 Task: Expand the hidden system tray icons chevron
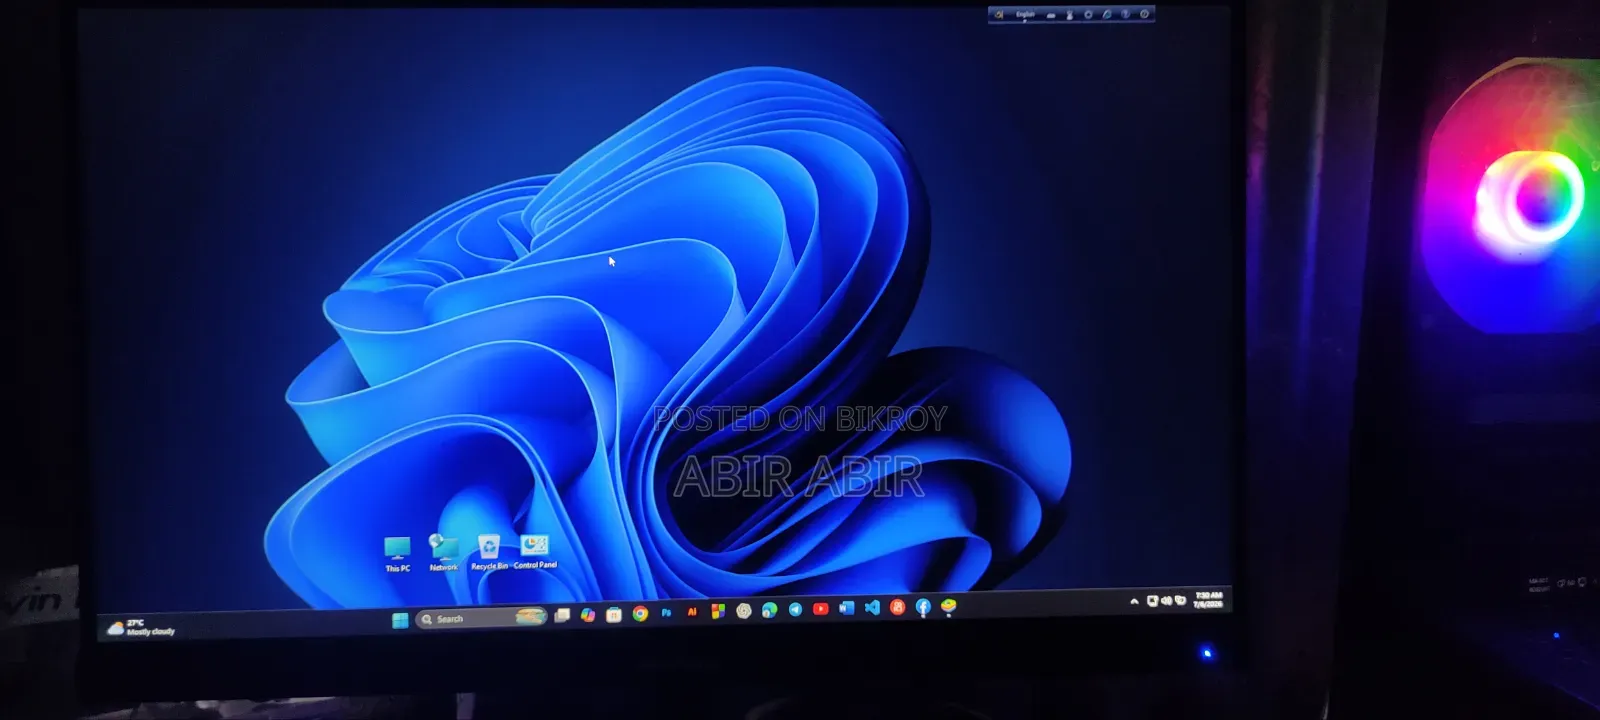click(x=1134, y=601)
